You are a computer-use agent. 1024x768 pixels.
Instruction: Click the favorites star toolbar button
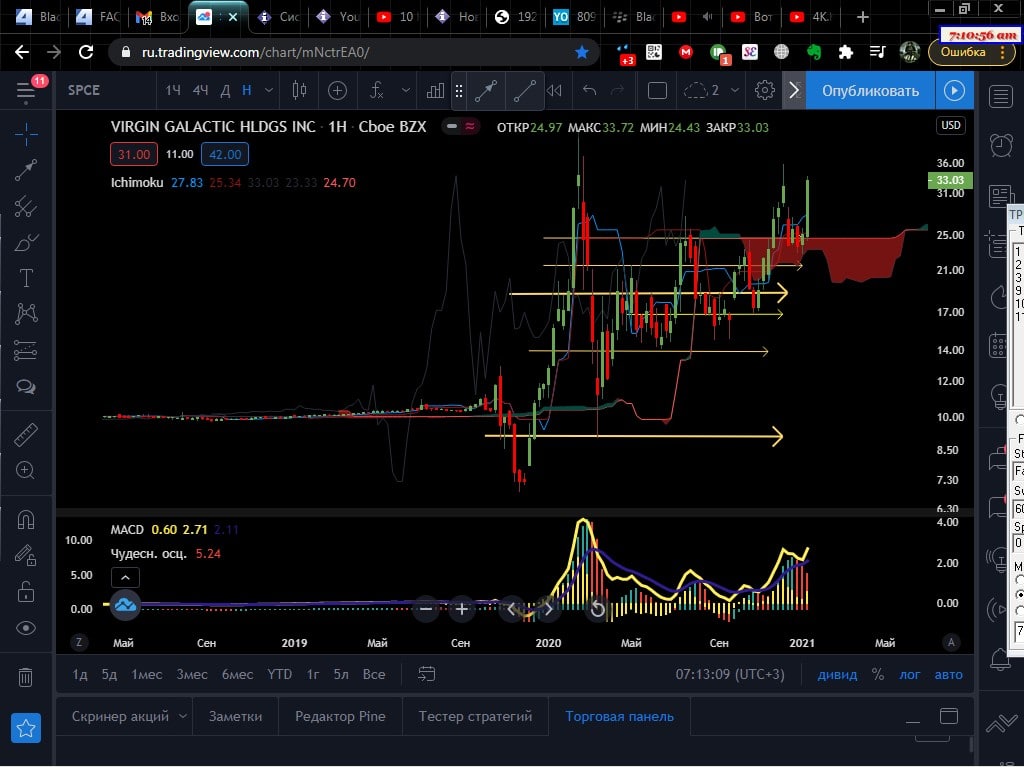(26, 728)
